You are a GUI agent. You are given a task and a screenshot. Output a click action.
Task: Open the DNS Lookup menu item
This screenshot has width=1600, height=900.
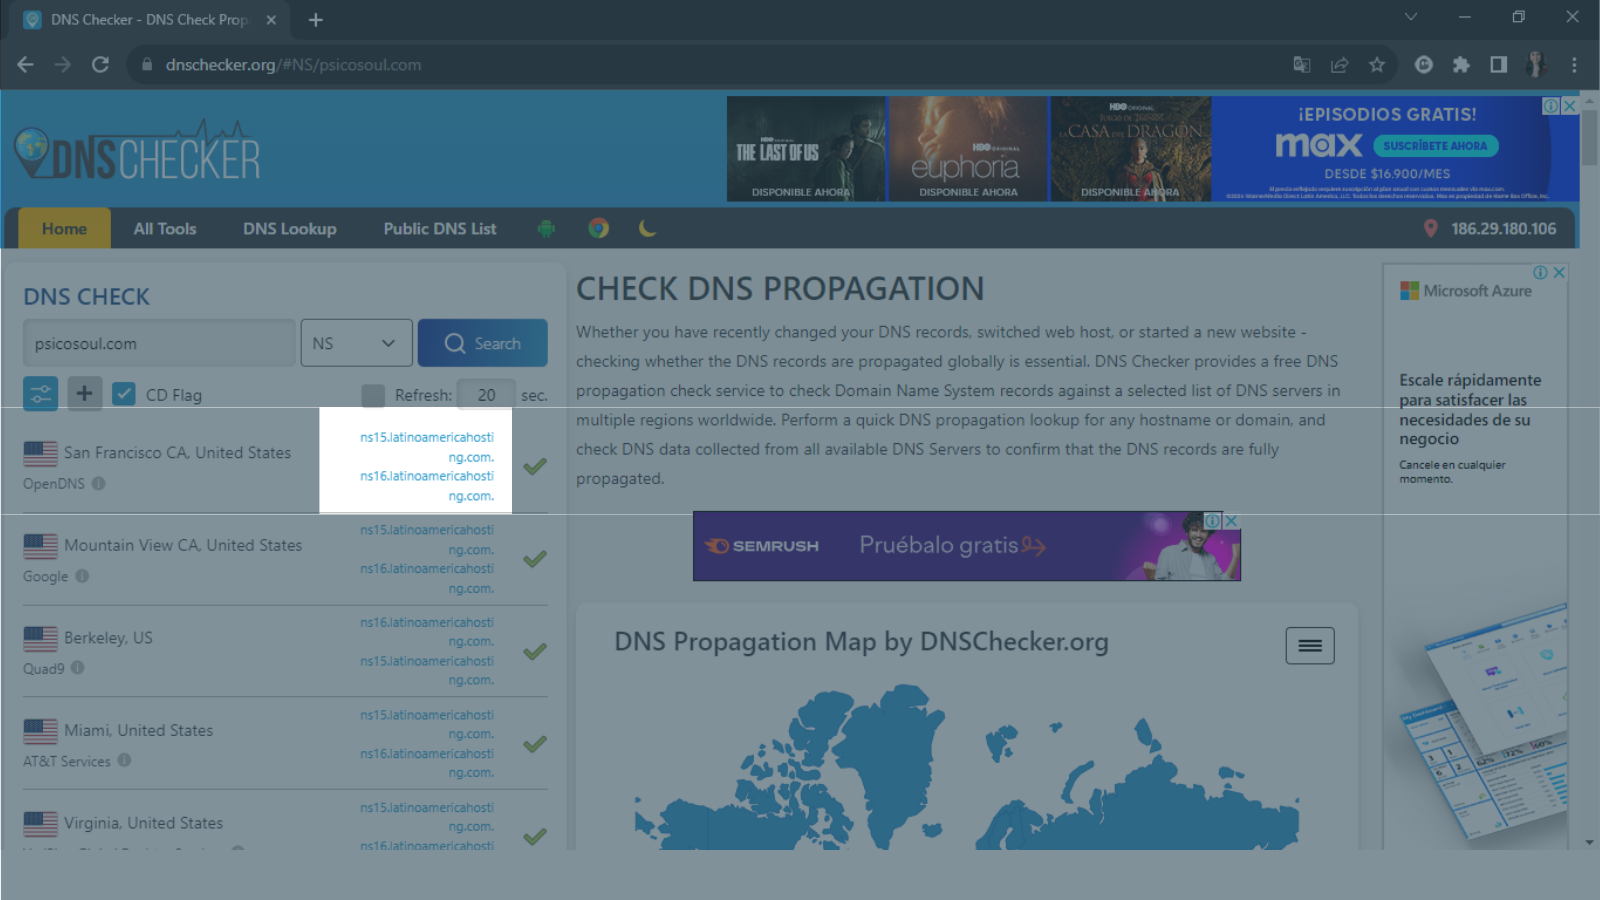[290, 228]
